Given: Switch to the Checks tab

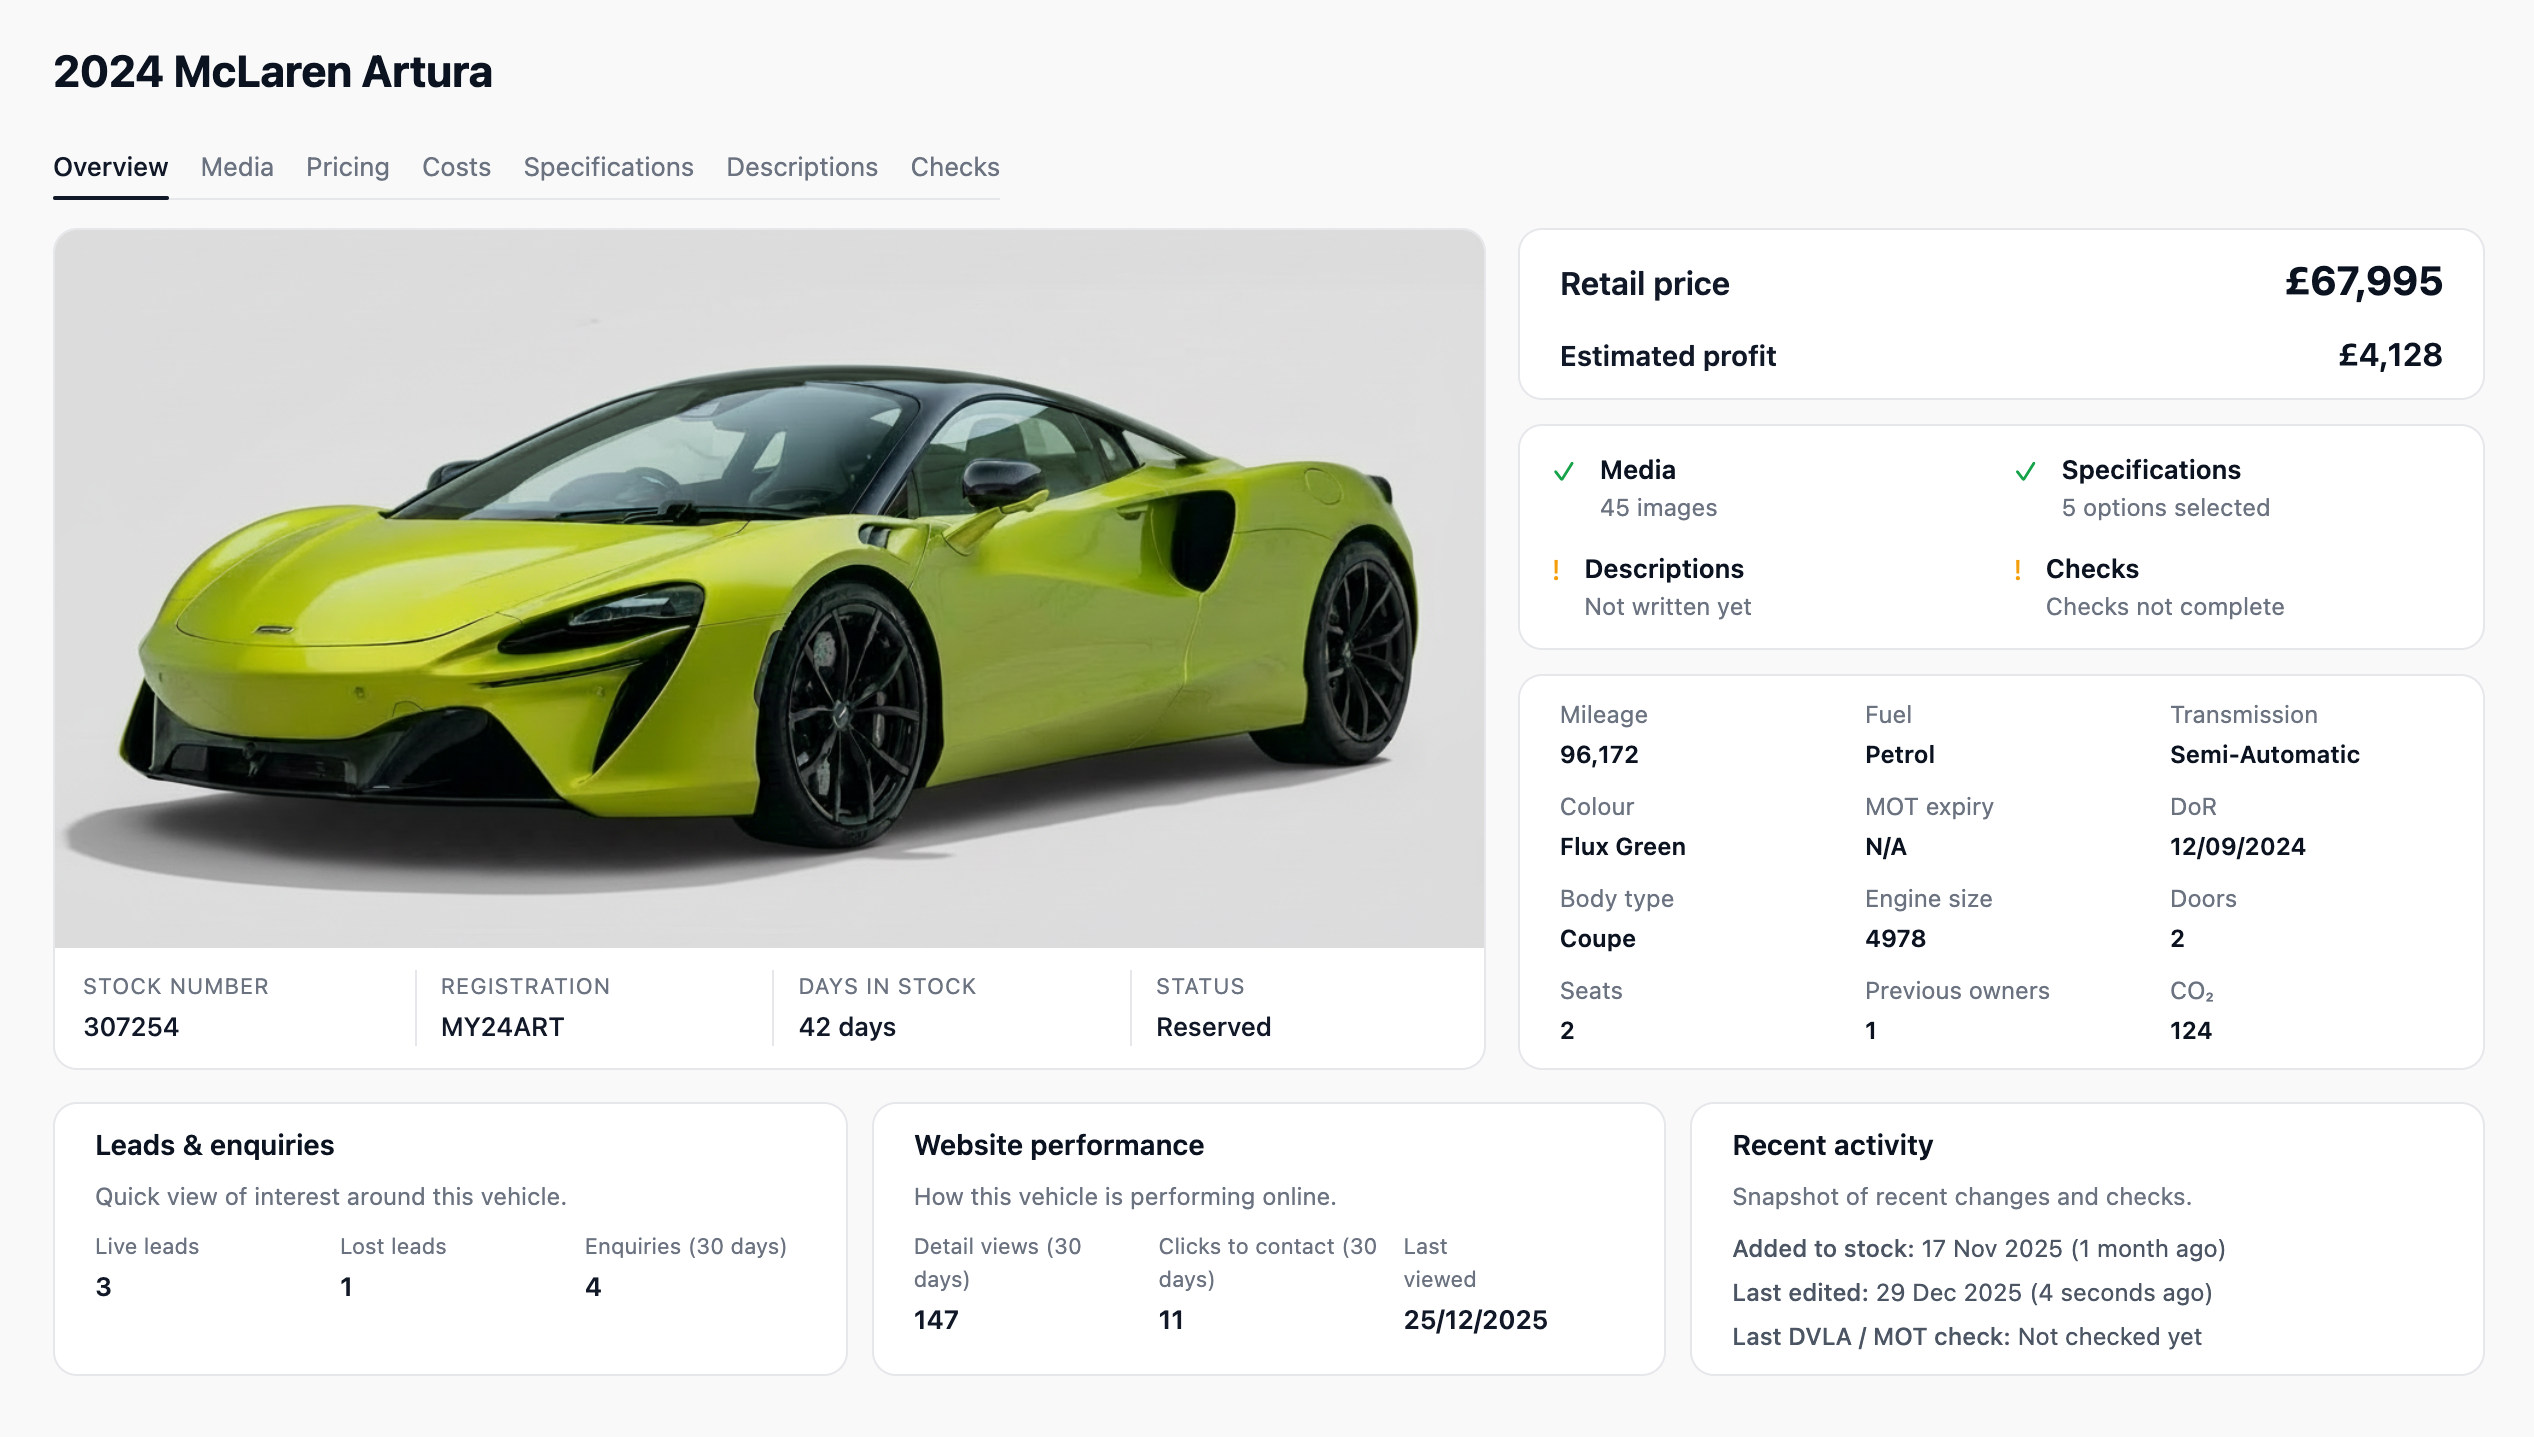Looking at the screenshot, I should (954, 167).
